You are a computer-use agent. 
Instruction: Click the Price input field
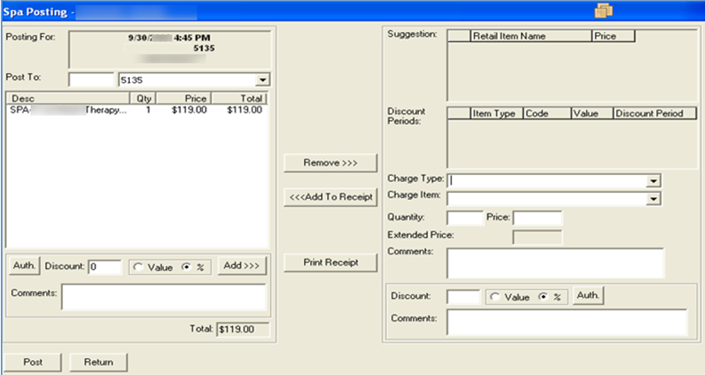(x=537, y=218)
